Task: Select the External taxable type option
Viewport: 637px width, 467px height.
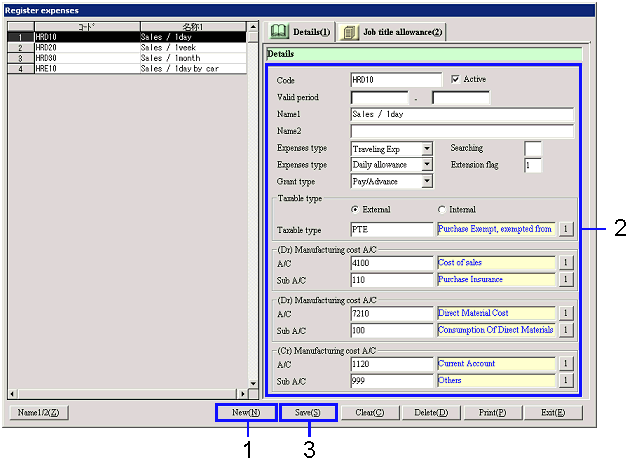Action: click(355, 209)
